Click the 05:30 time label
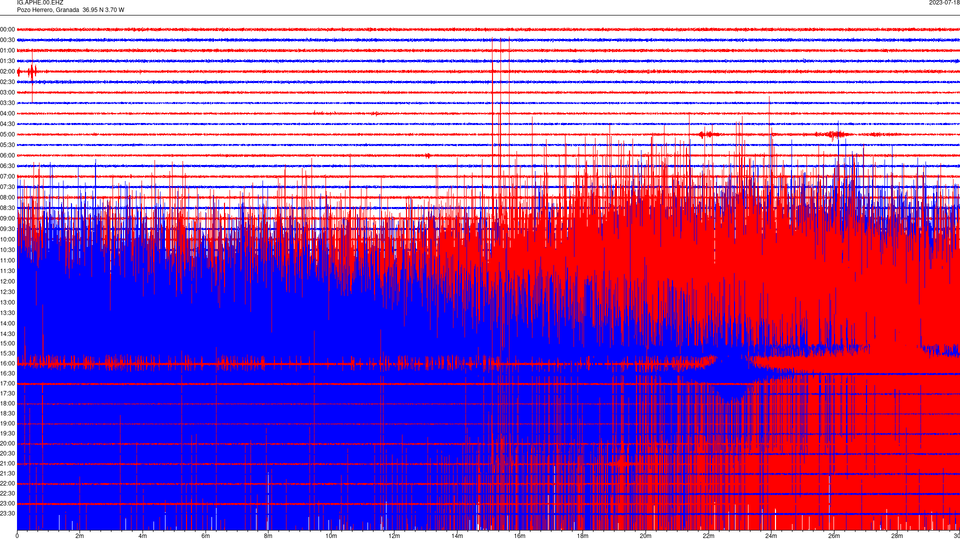This screenshot has width=960, height=540. 7,145
